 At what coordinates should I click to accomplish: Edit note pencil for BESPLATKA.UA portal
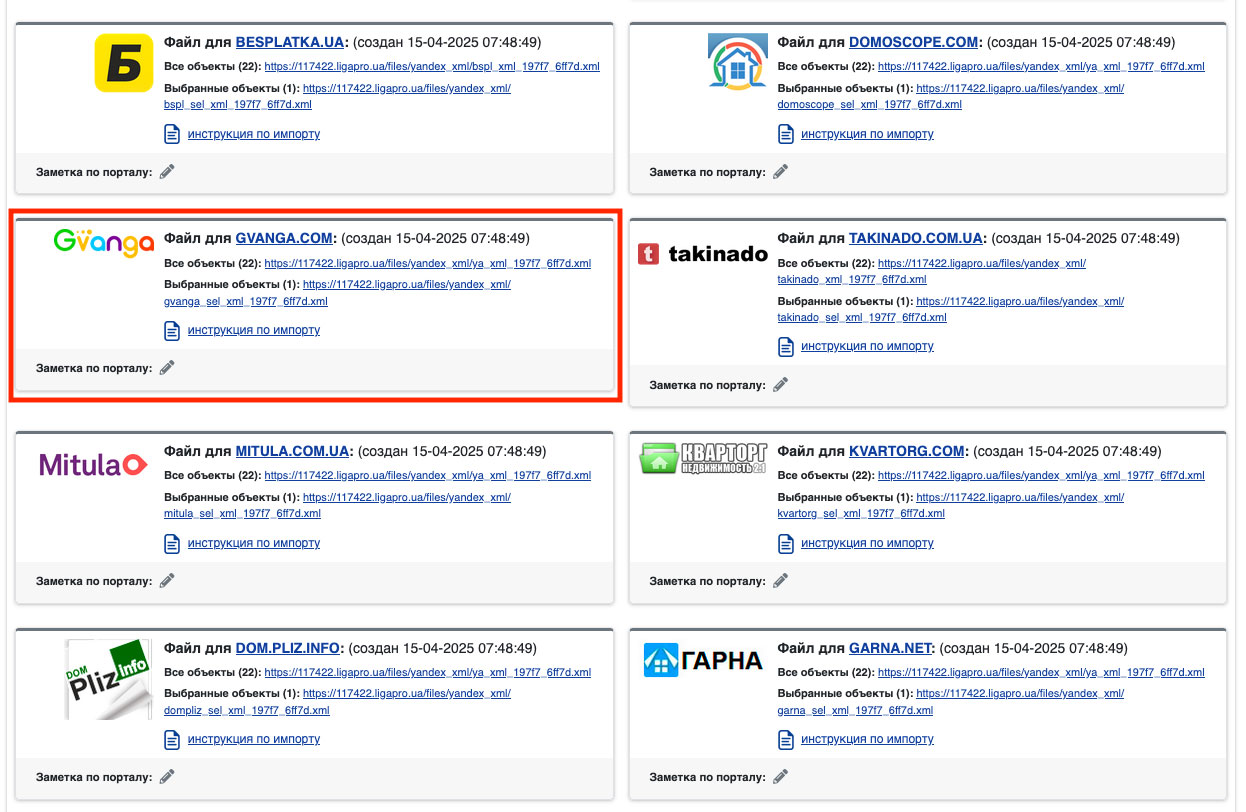pyautogui.click(x=167, y=172)
